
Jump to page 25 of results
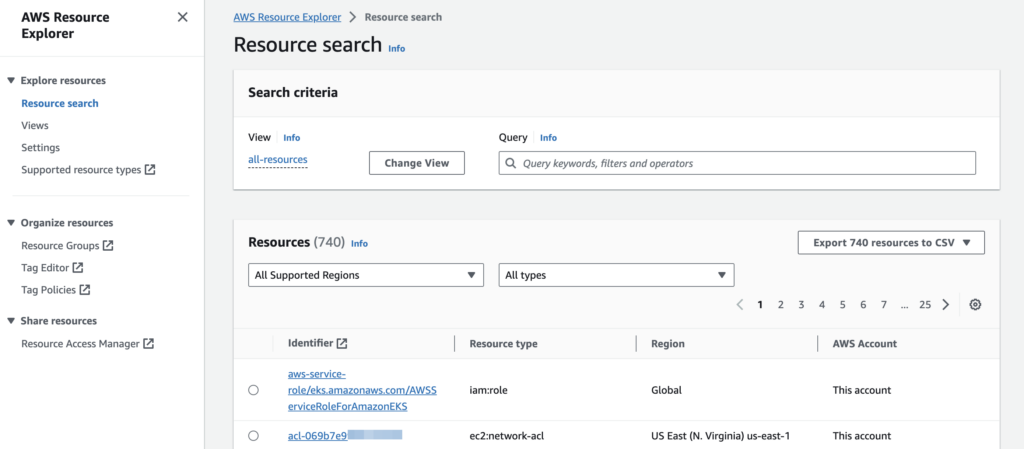925,305
